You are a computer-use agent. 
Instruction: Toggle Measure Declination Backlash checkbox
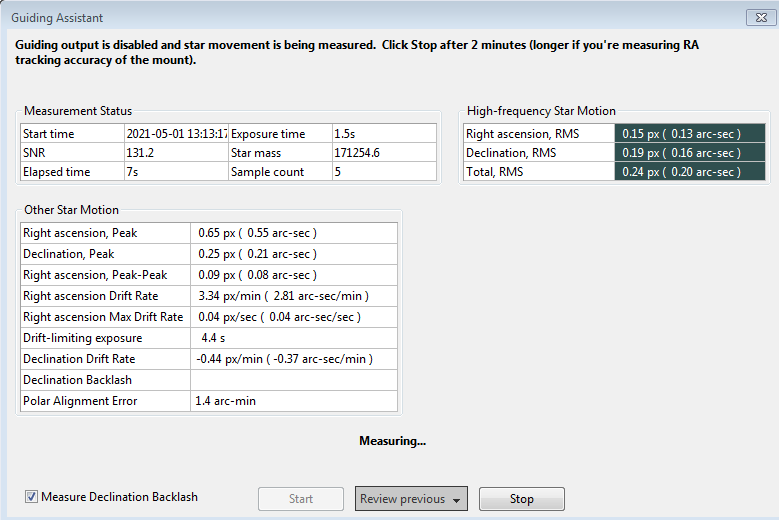click(31, 496)
